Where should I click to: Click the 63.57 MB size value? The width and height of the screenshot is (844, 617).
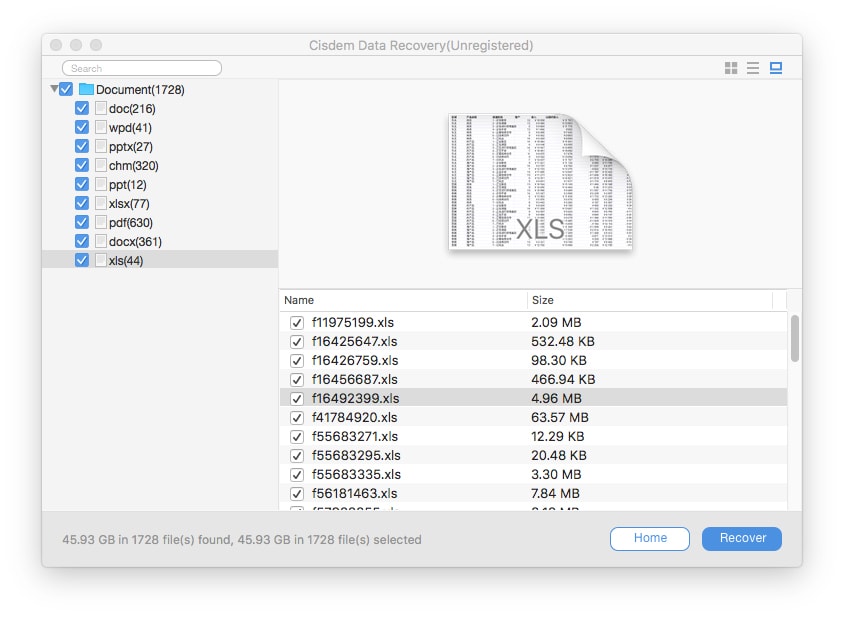560,417
